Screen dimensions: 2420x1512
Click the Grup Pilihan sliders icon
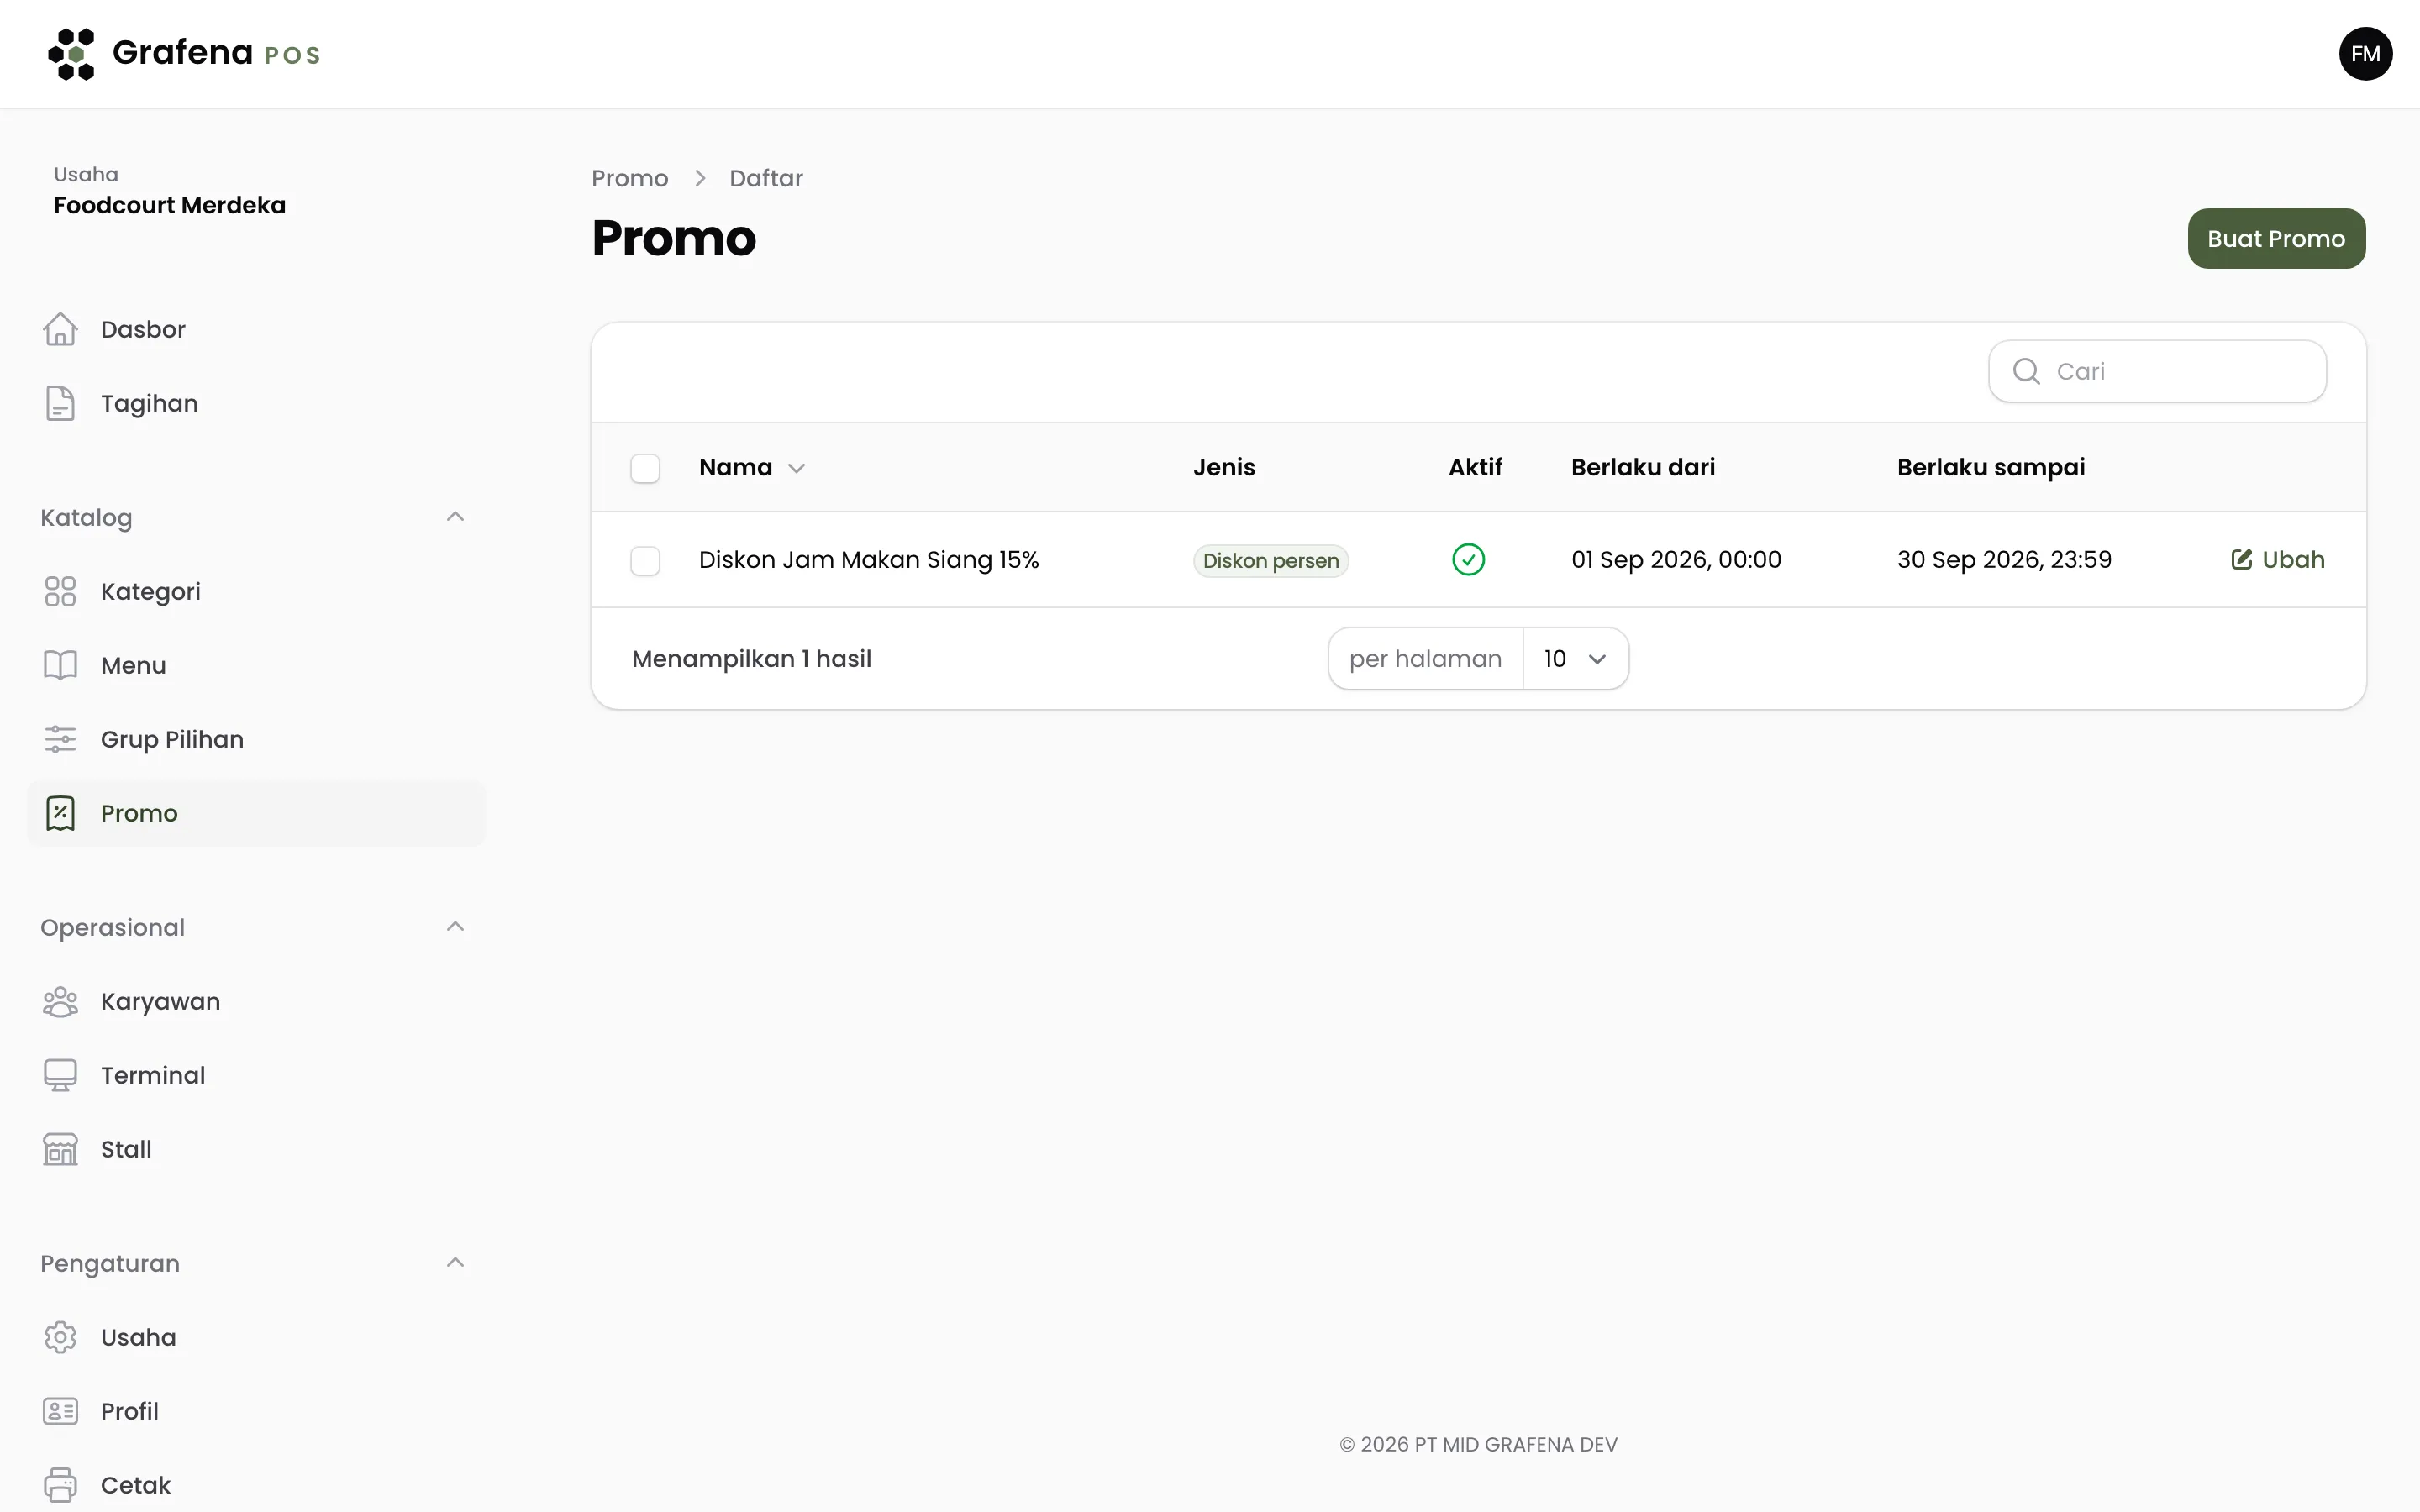click(60, 739)
